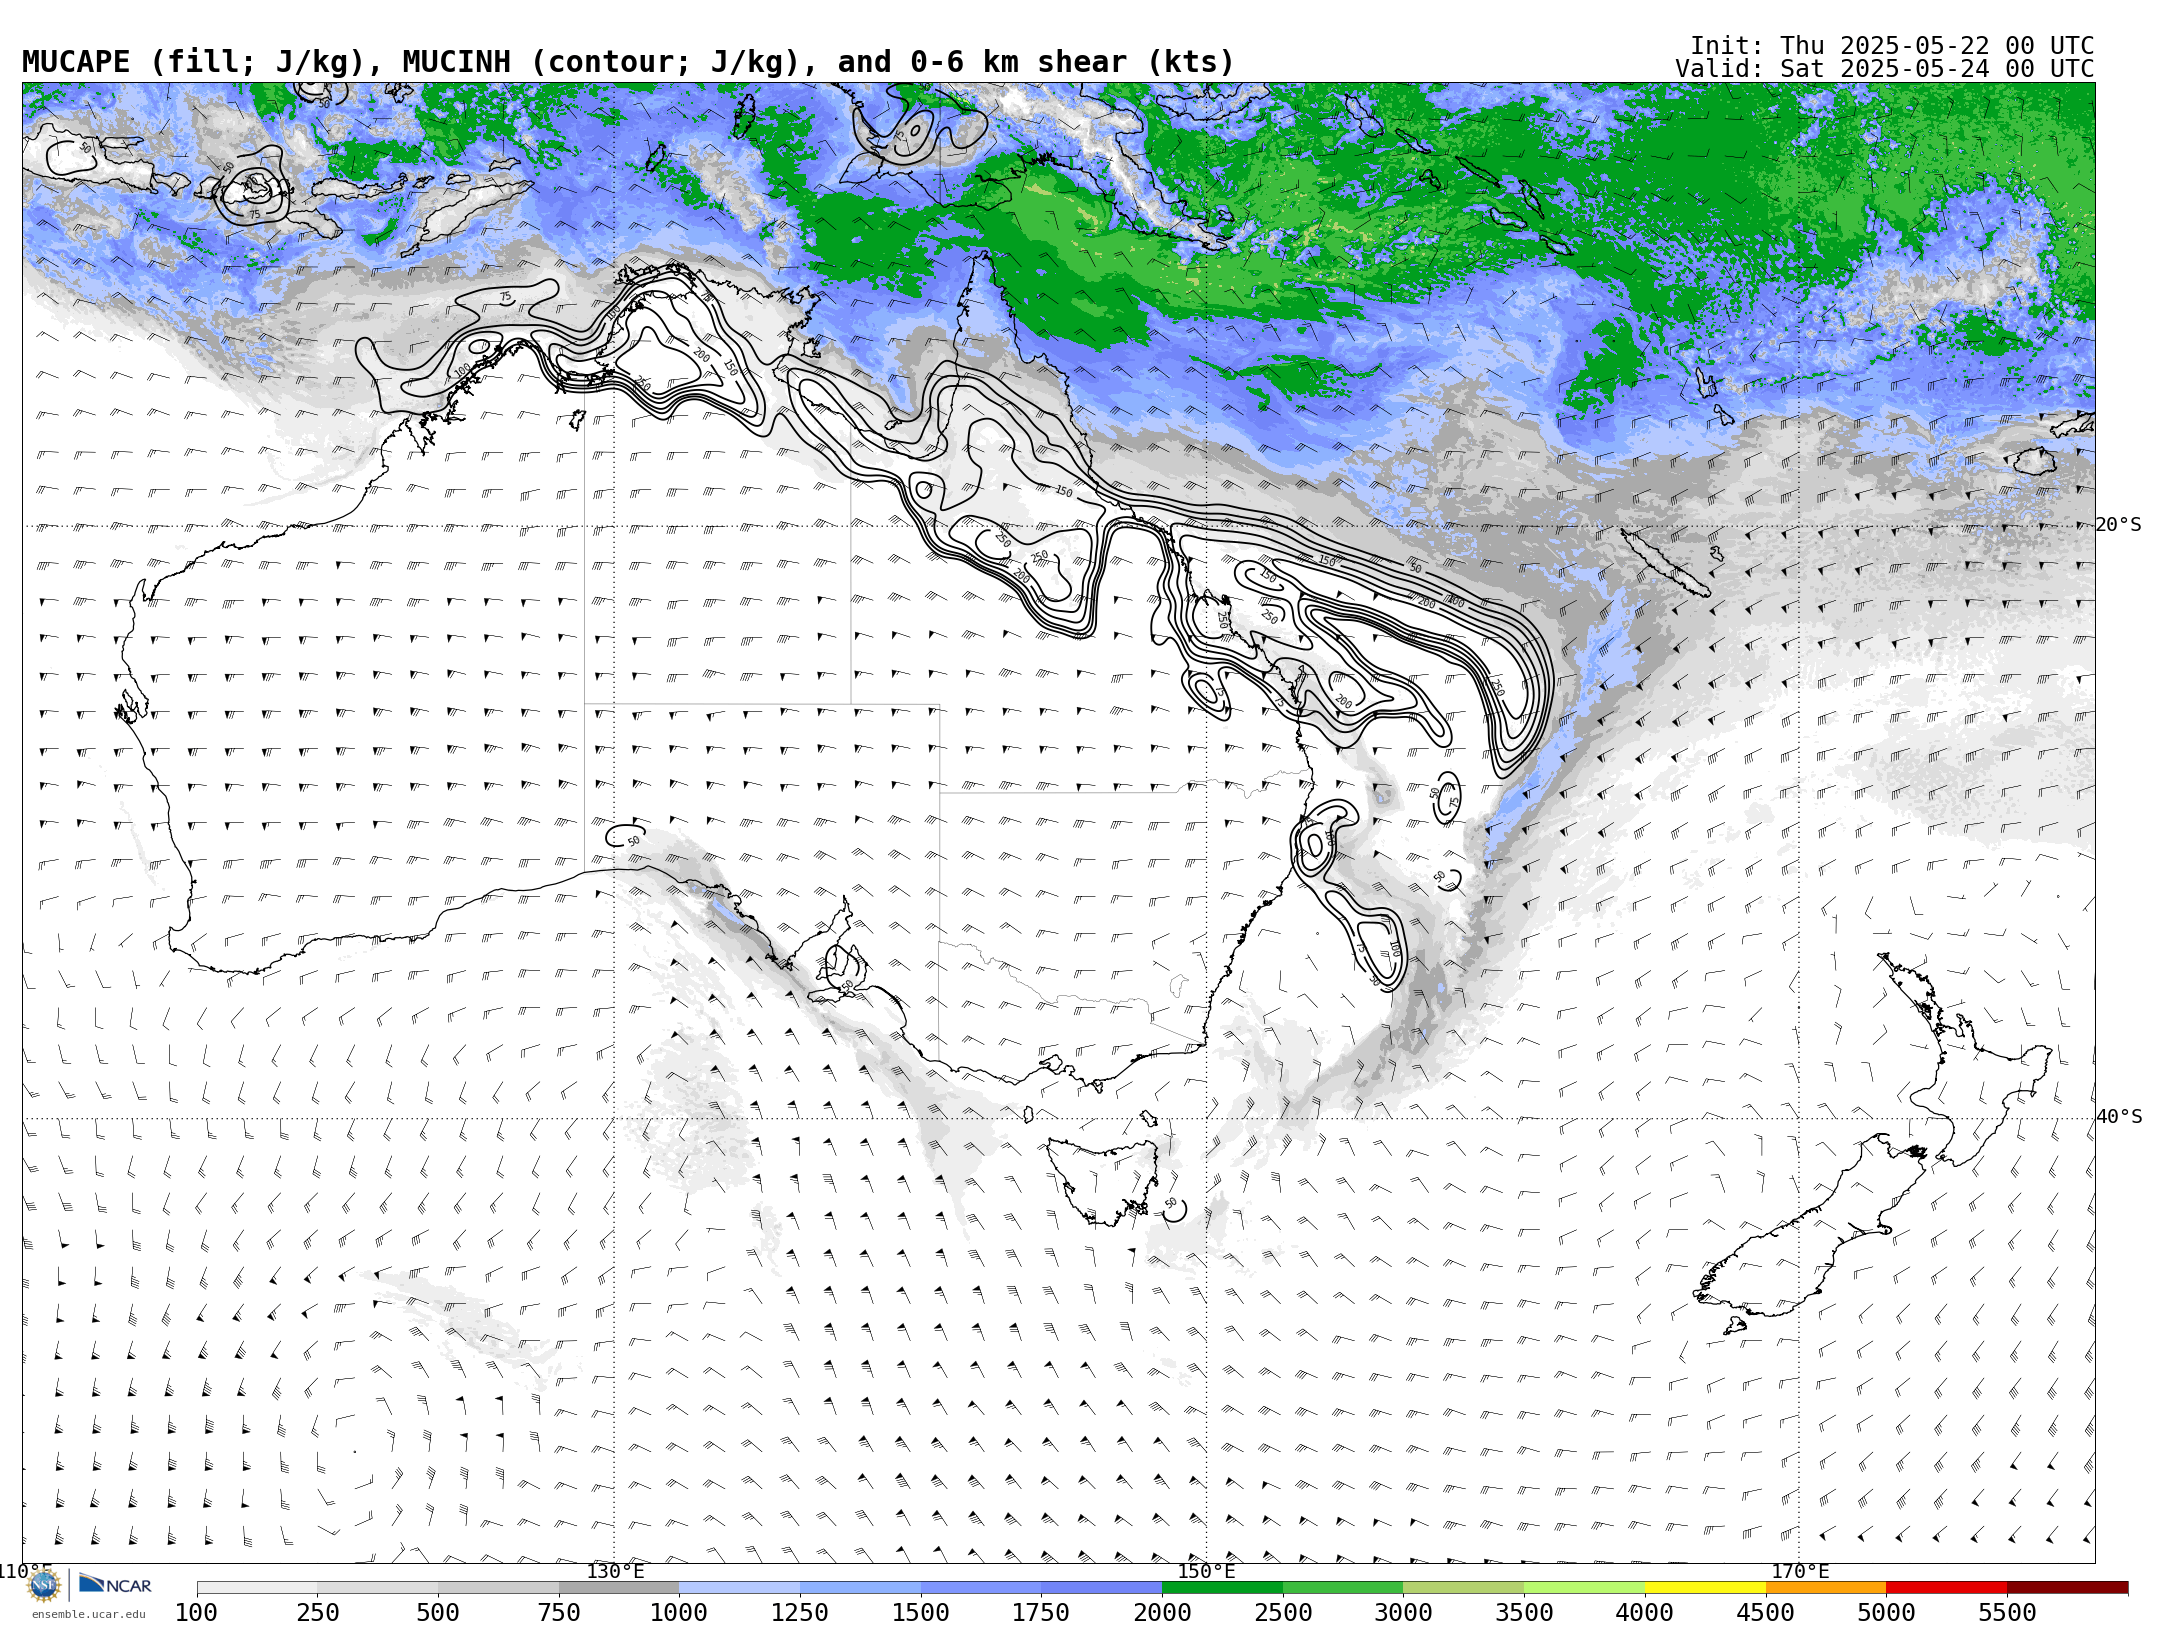
Task: Click the 170°E longitude label
Action: [x=1800, y=1571]
